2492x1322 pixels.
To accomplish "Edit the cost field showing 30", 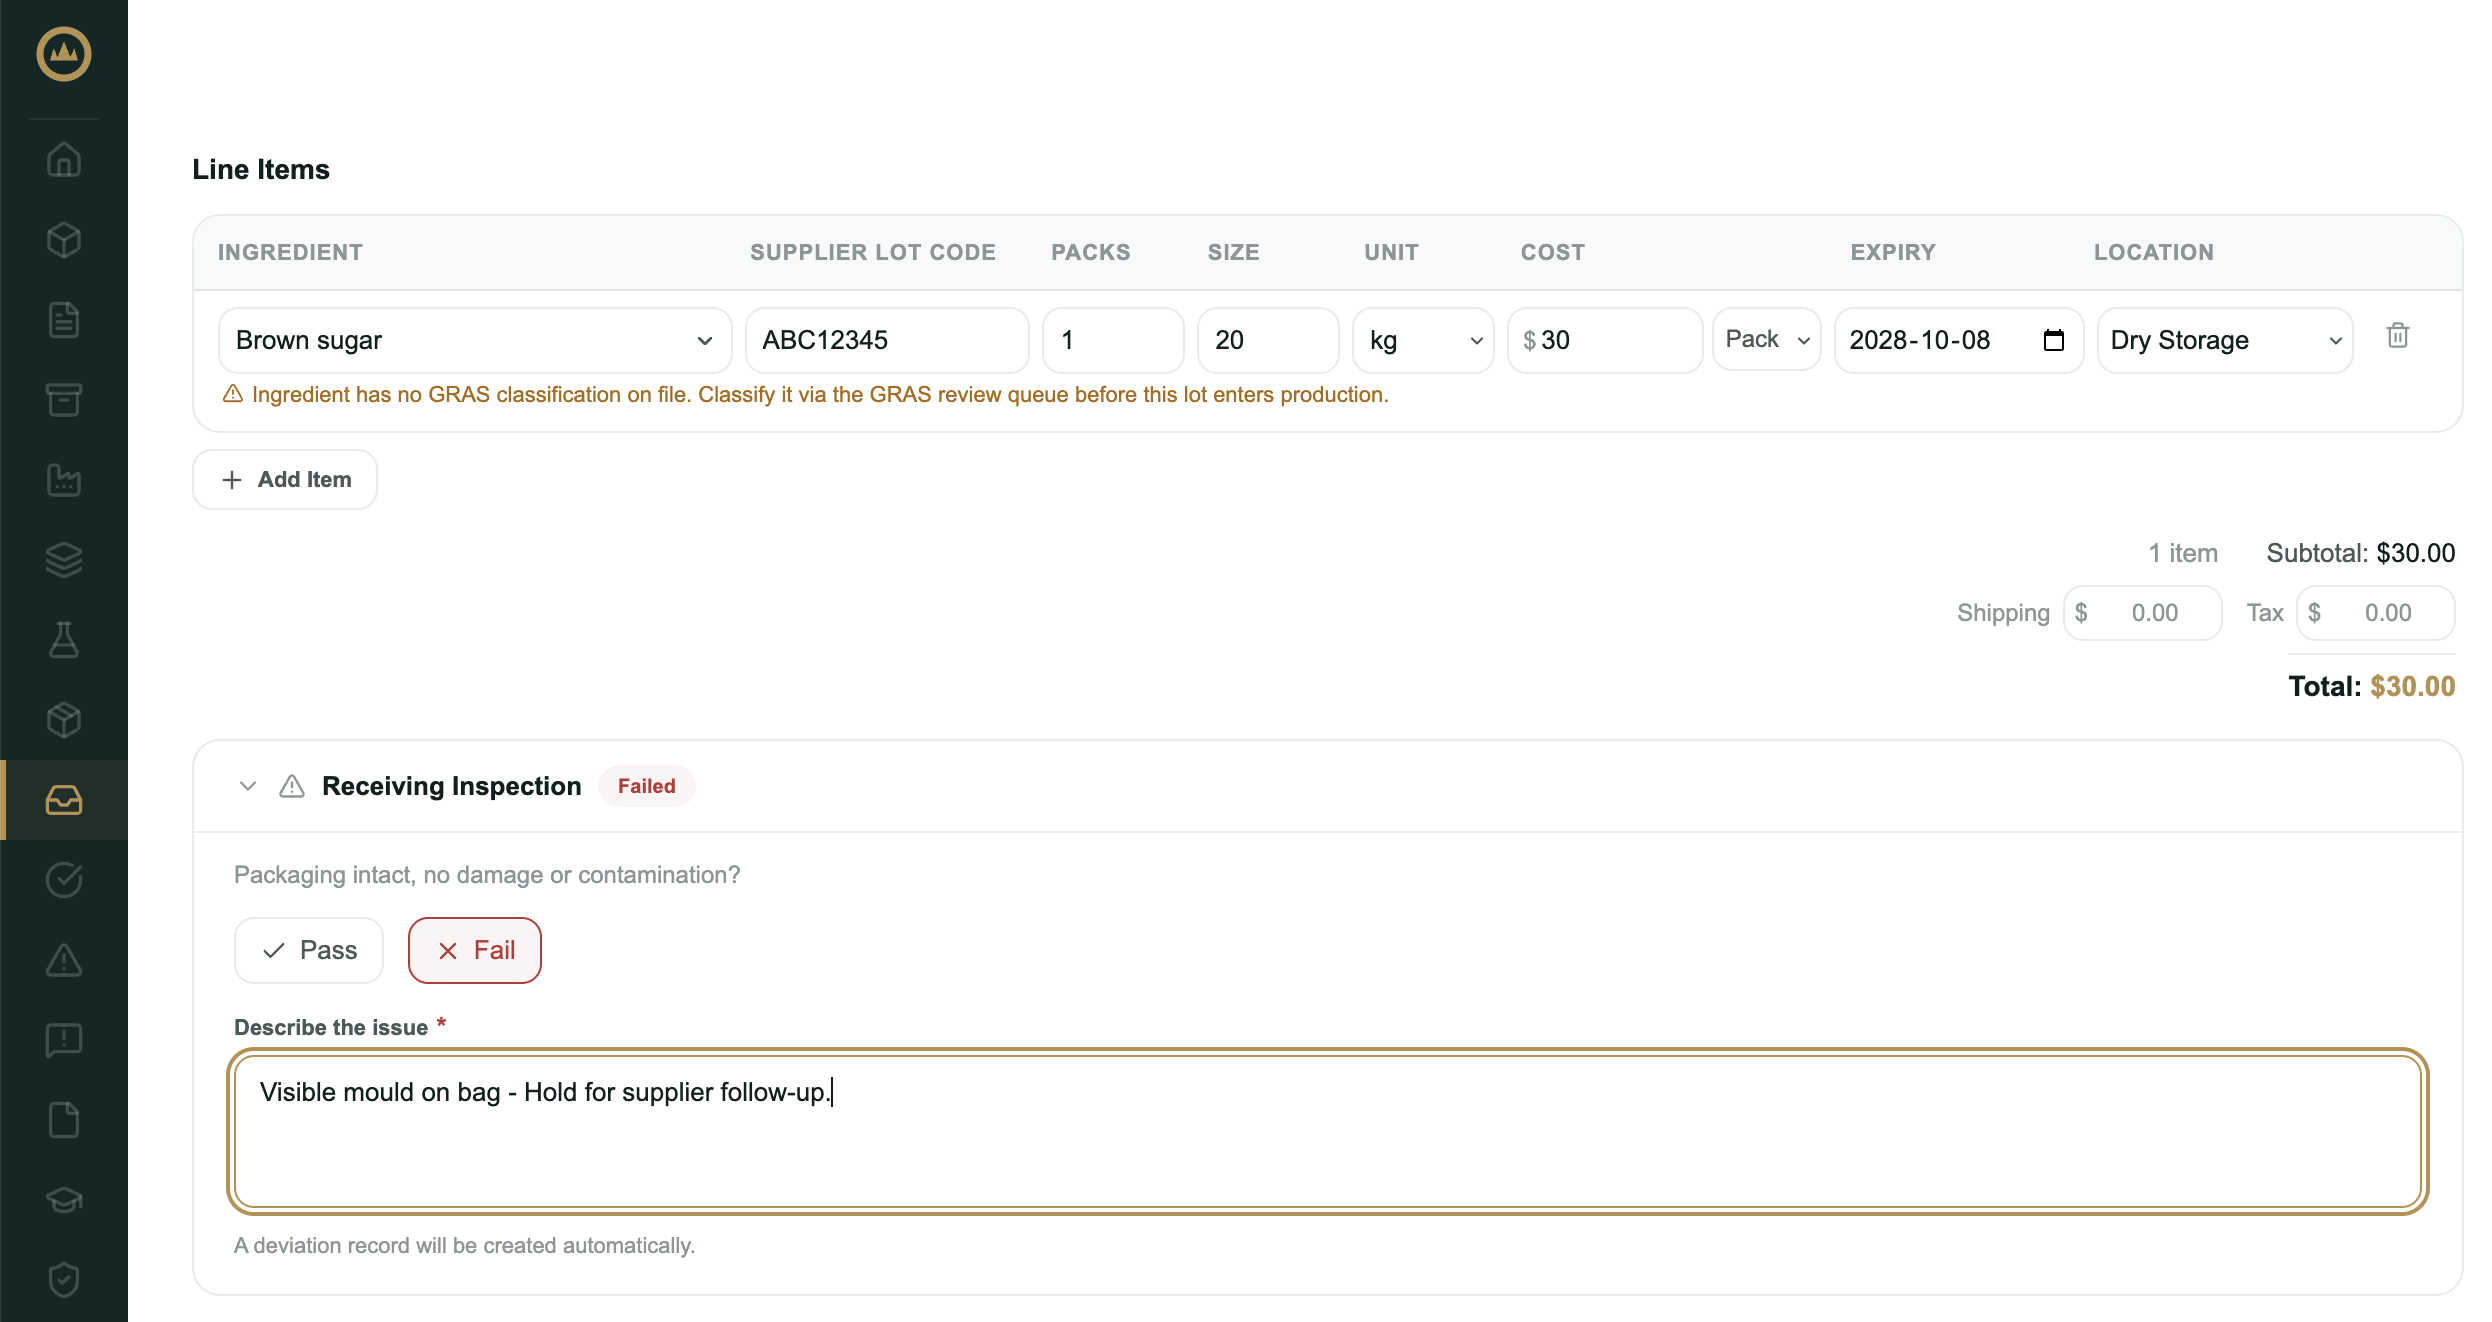I will [1605, 340].
